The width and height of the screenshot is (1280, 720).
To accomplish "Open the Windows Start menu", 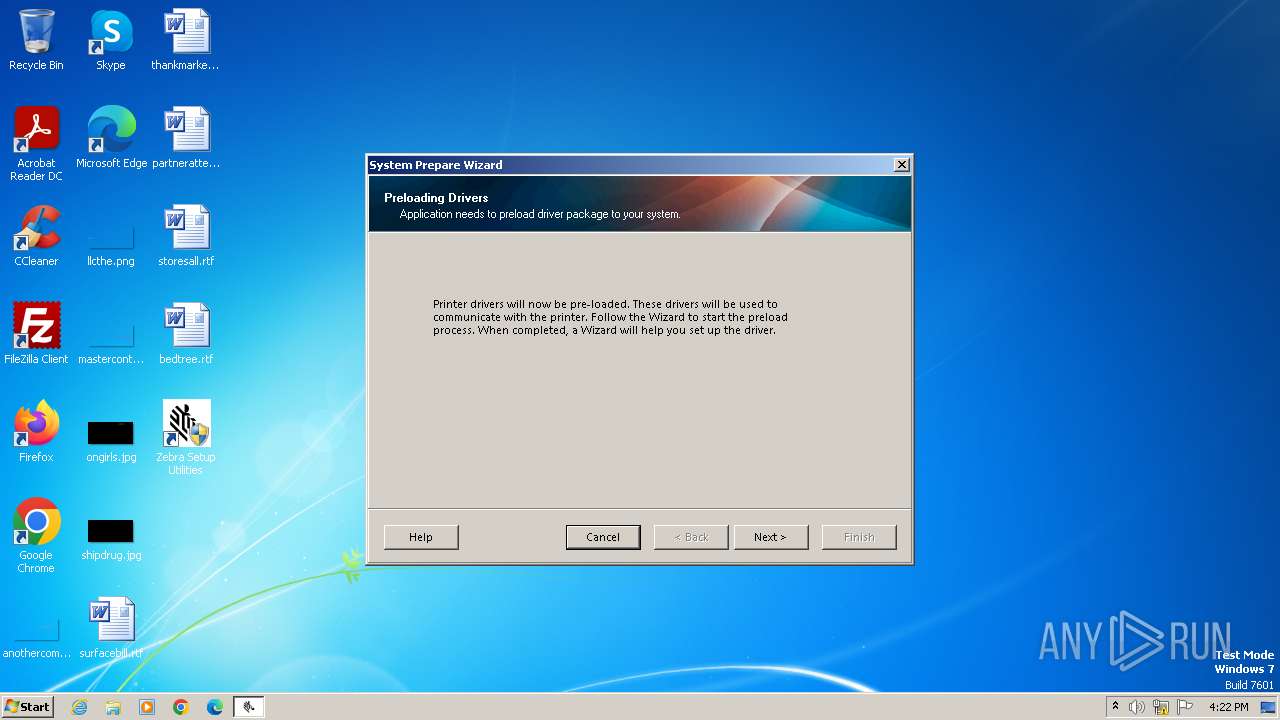I will (27, 707).
